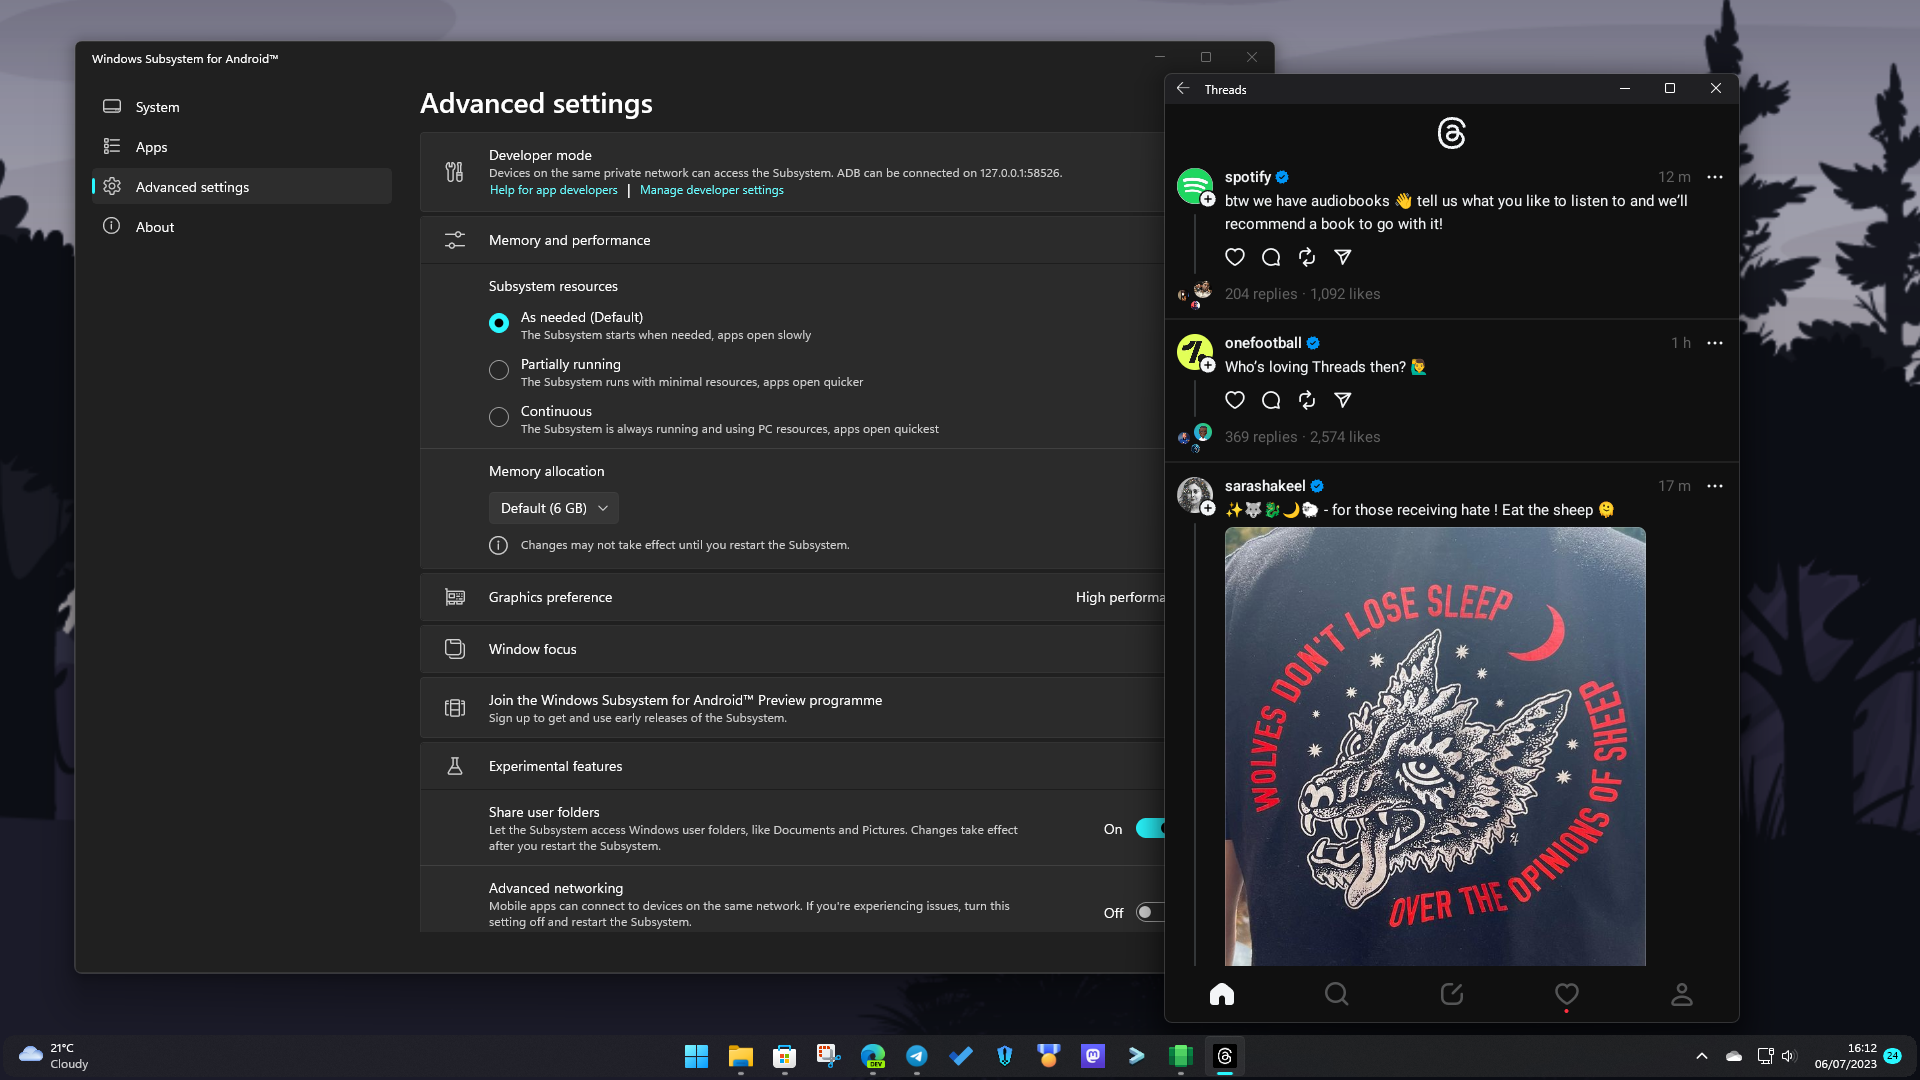This screenshot has height=1080, width=1920.
Task: Select the Continuous radio button
Action: click(500, 417)
